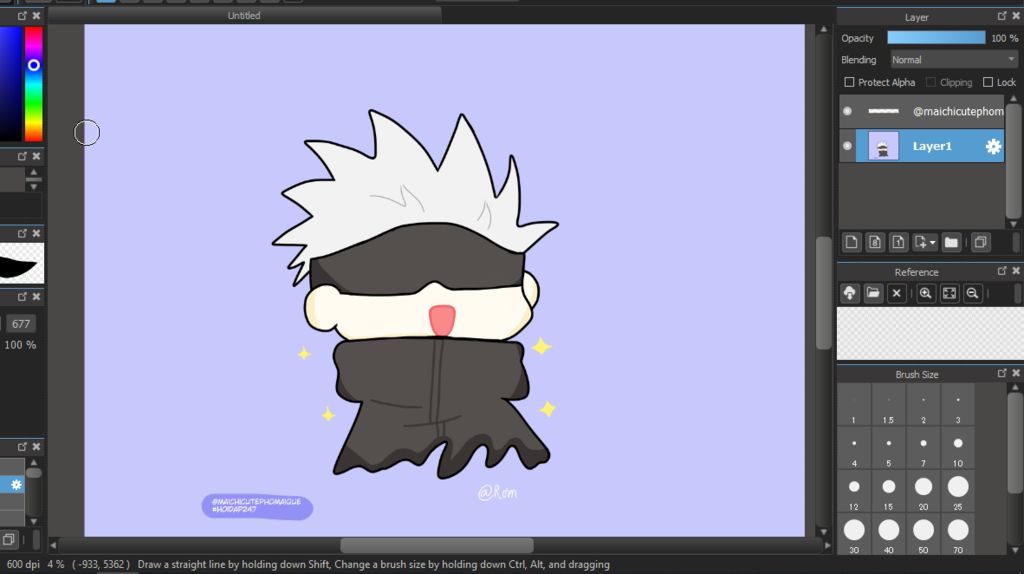Hide the @maichicutephom layer
This screenshot has width=1024, height=574.
tap(847, 111)
